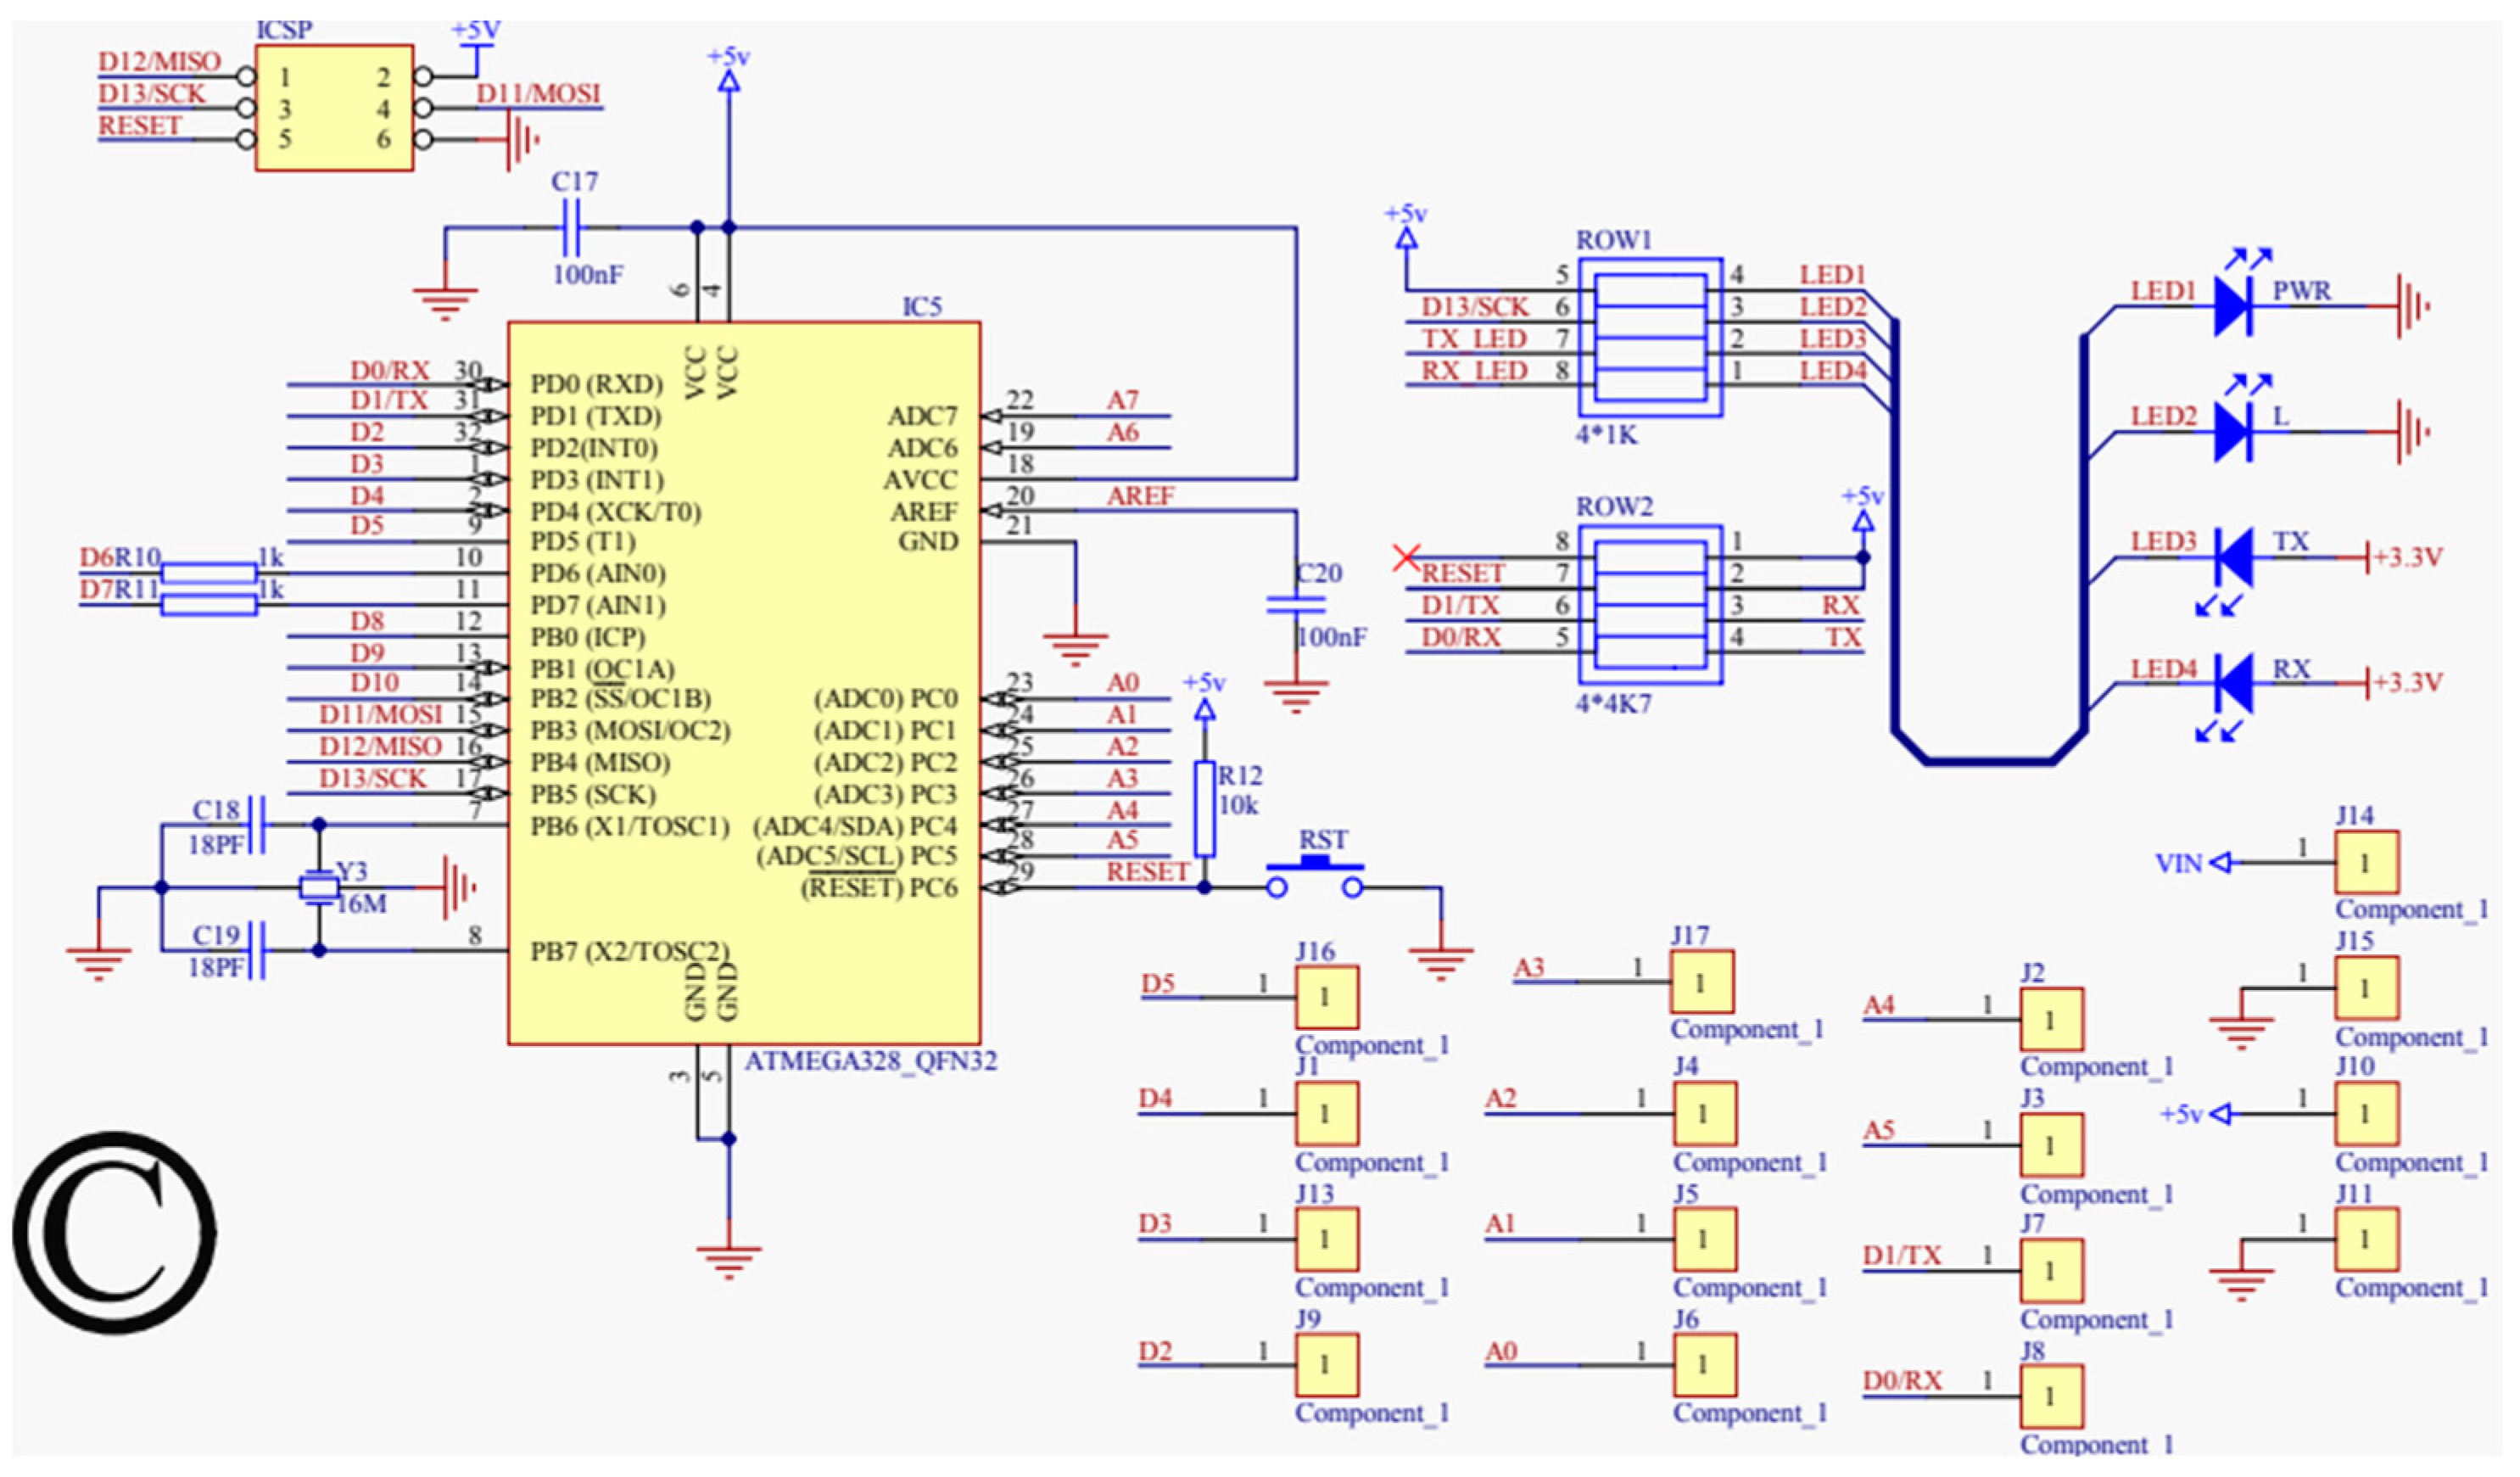This screenshot has width=2520, height=1477.
Task: Click the C17 100nF capacitor symbol
Action: click(572, 228)
